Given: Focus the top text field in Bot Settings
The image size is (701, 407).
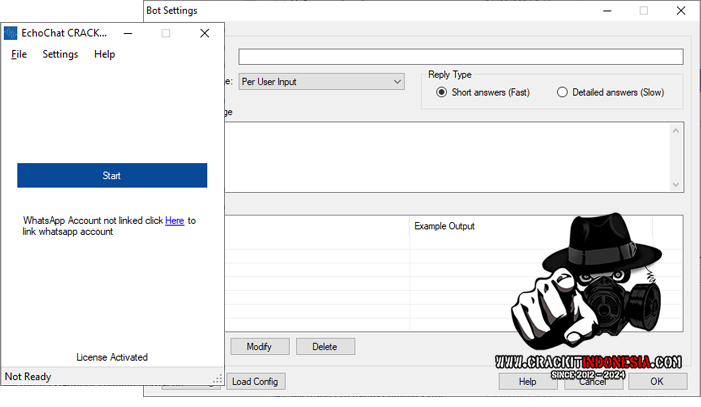Looking at the screenshot, I should click(x=460, y=57).
